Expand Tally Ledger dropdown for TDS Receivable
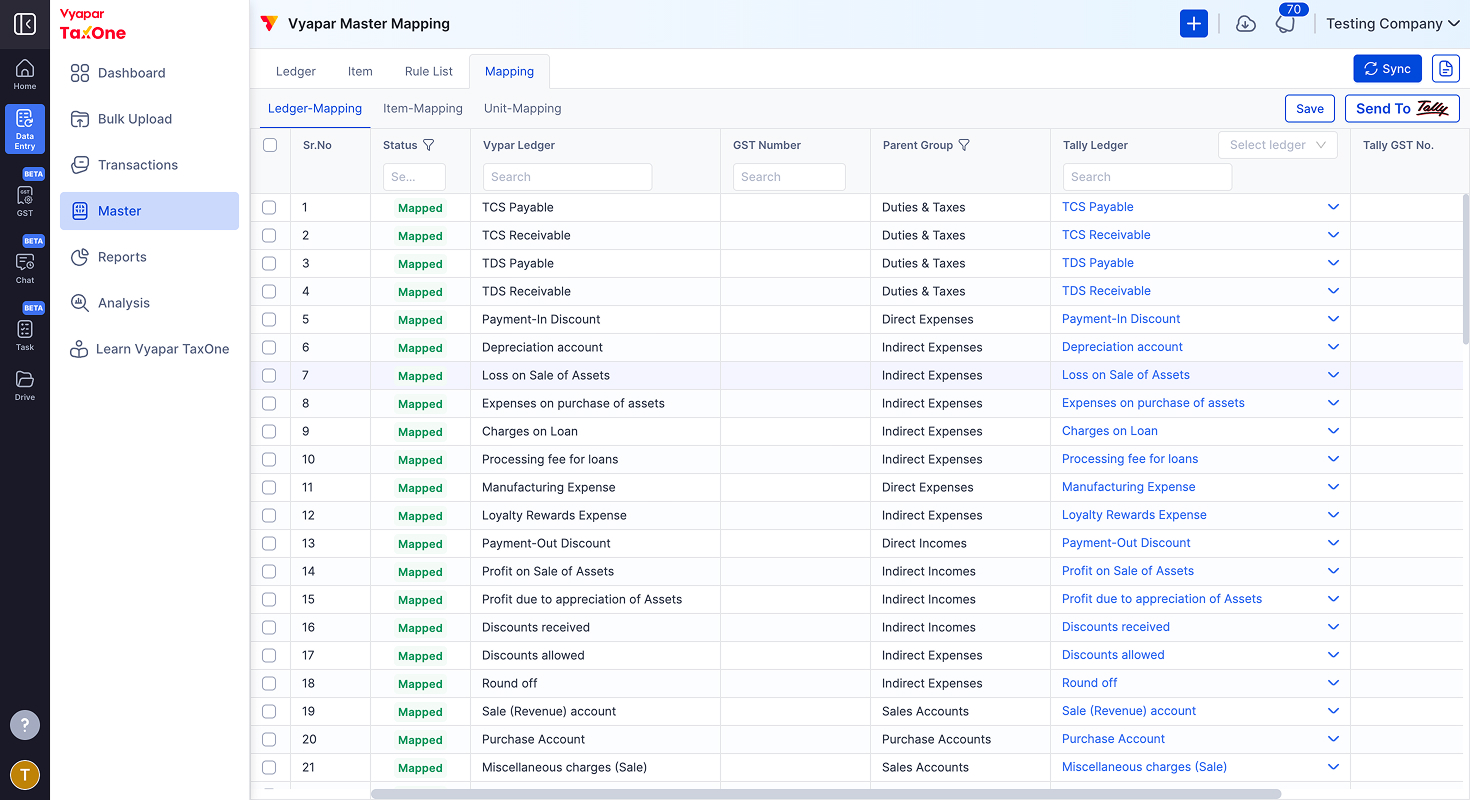The image size is (1470, 800). [x=1333, y=291]
